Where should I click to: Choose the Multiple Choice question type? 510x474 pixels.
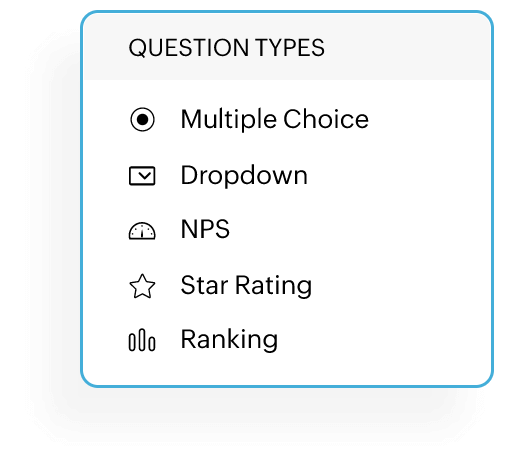coord(275,119)
